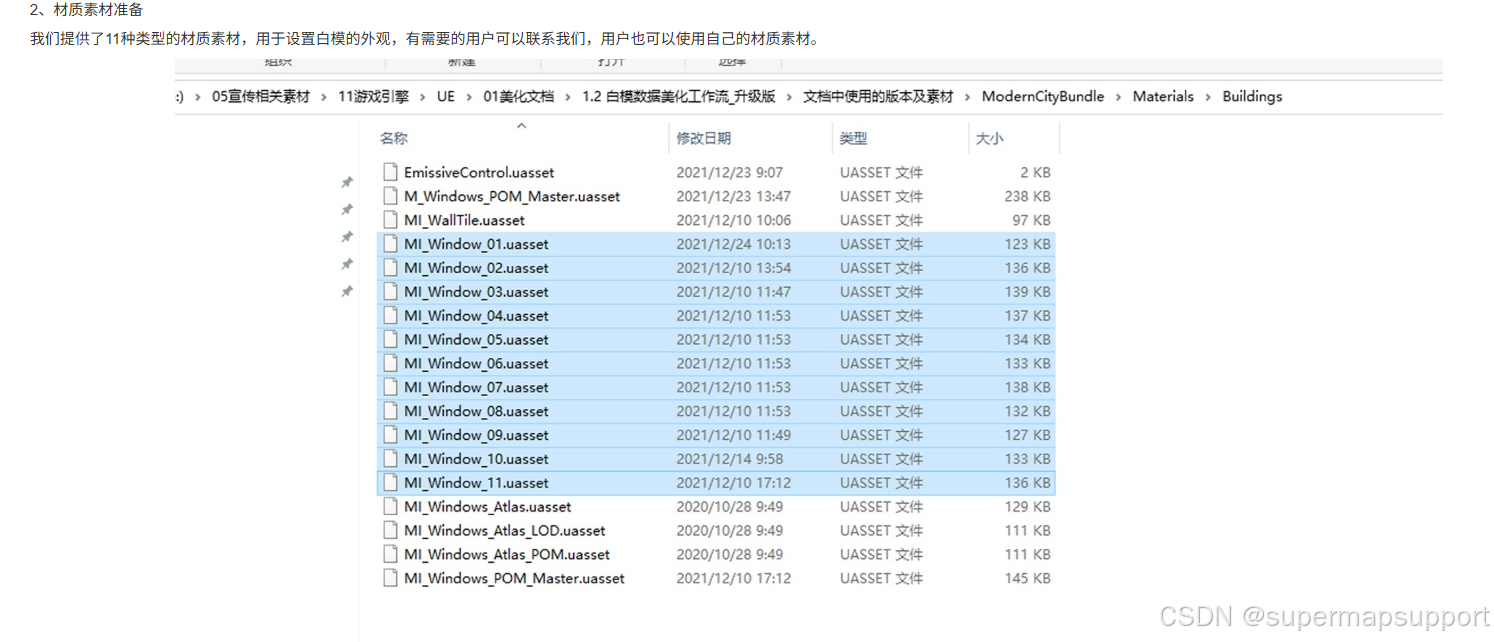Image resolution: width=1494 pixels, height=642 pixels.
Task: Click the MI_Window_07.uasset file icon
Action: pyautogui.click(x=391, y=388)
